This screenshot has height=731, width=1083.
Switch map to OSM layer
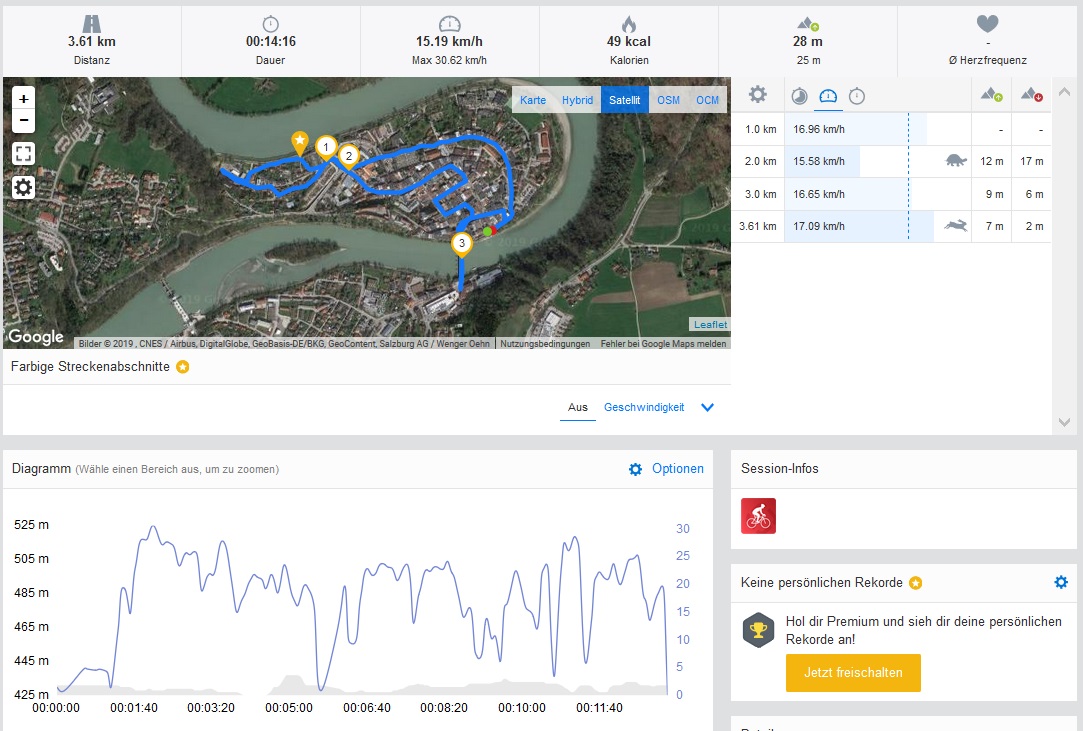click(x=668, y=100)
